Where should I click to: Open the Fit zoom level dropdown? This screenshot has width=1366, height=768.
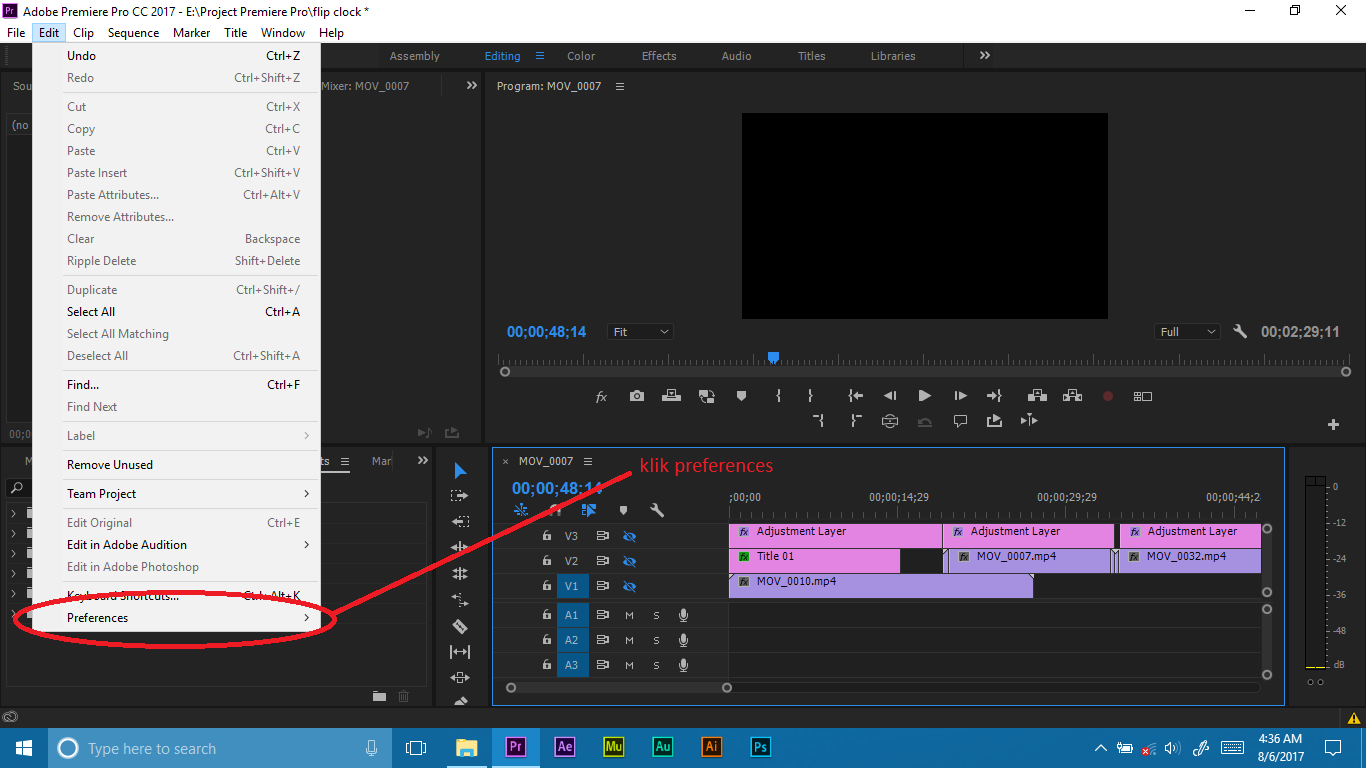[x=640, y=332]
